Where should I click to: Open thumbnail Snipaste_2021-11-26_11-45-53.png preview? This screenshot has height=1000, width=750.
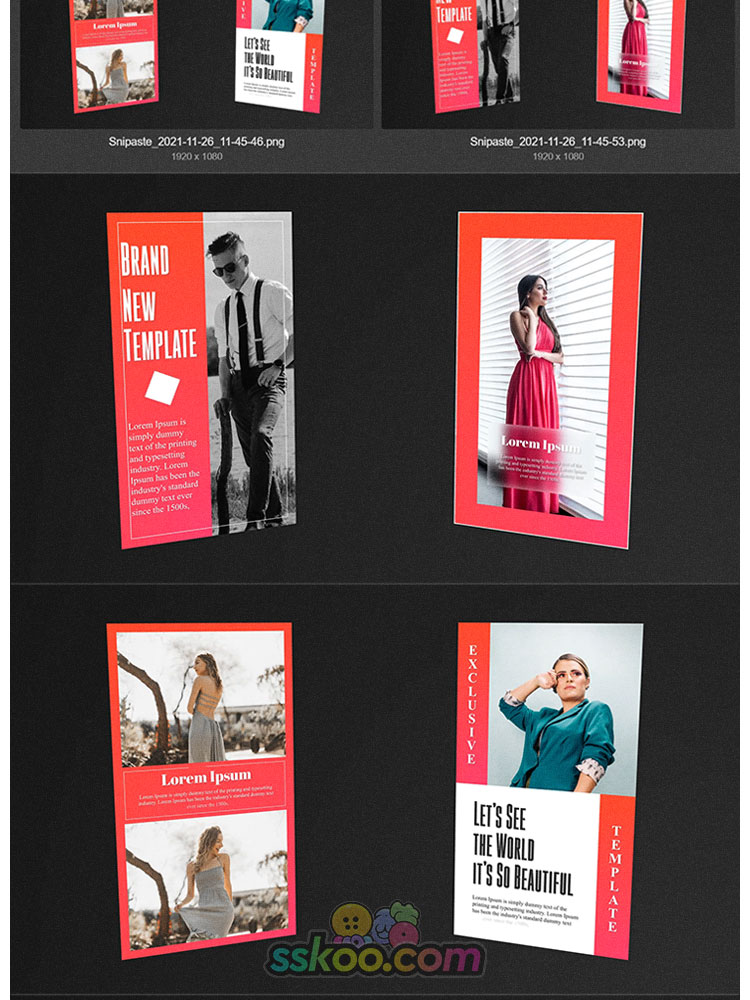coord(558,64)
